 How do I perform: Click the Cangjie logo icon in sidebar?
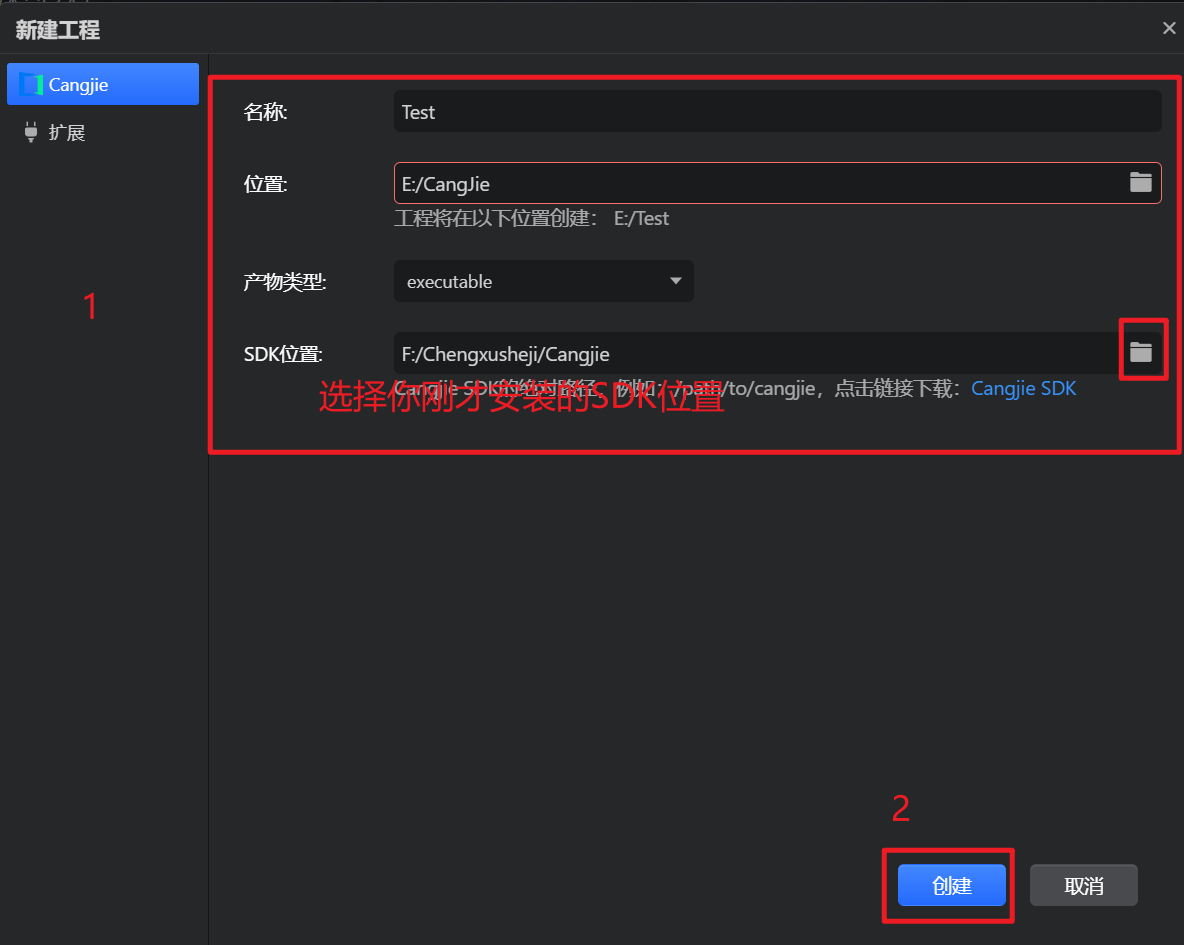[32, 85]
